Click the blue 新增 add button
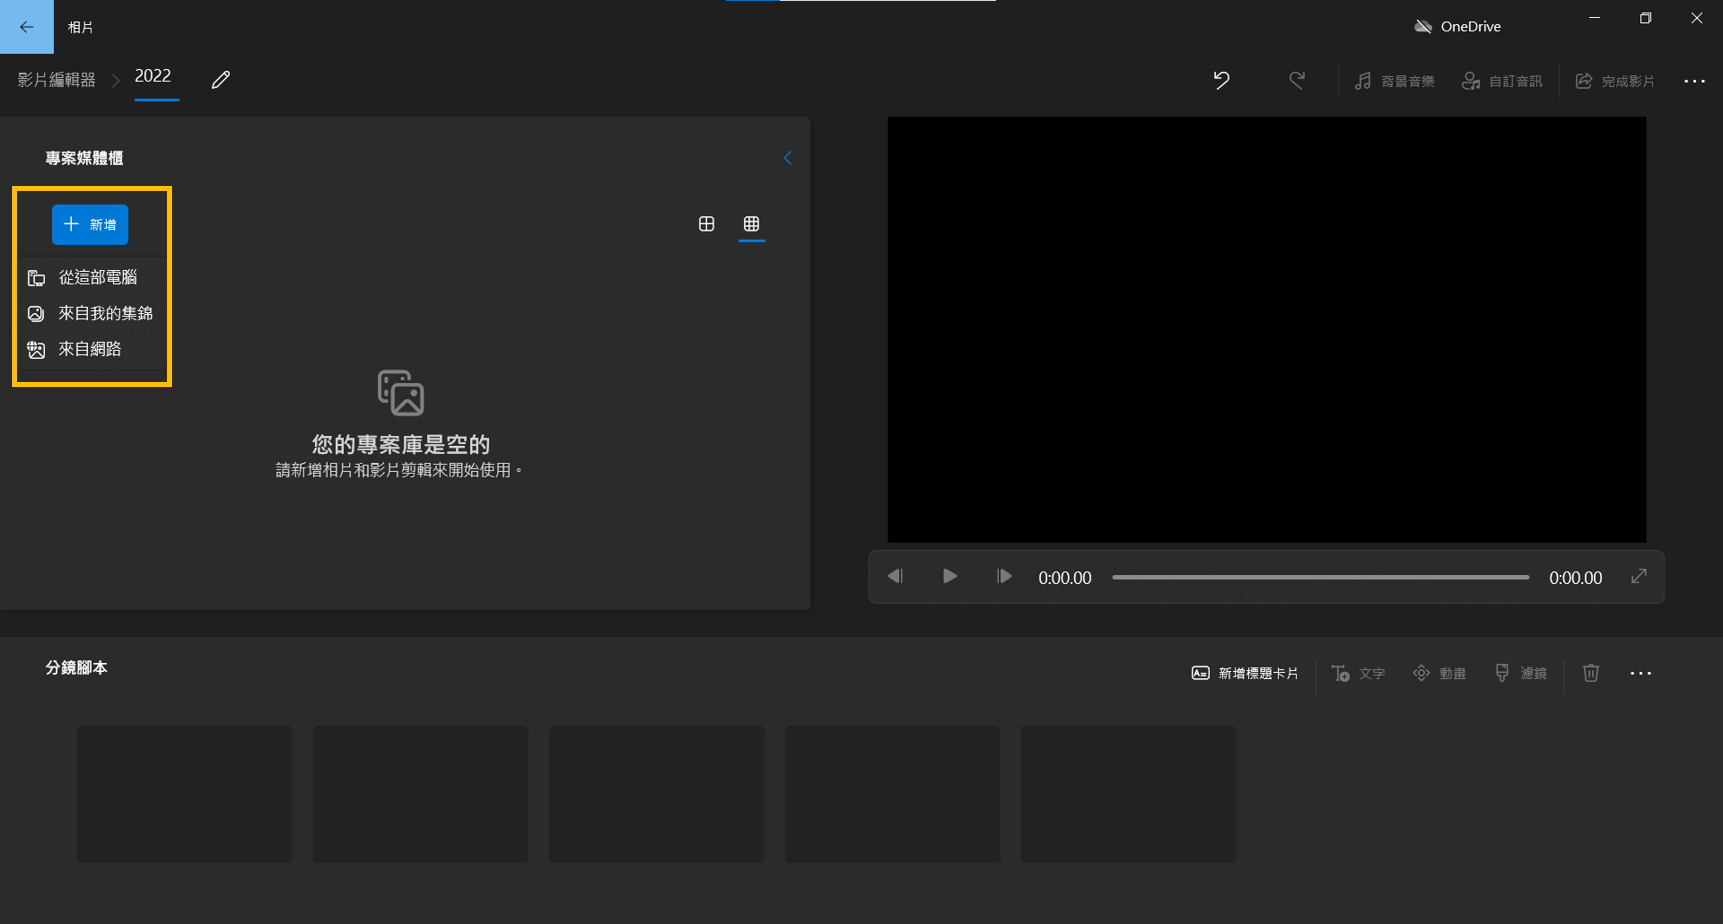The height and width of the screenshot is (924, 1723). [90, 225]
